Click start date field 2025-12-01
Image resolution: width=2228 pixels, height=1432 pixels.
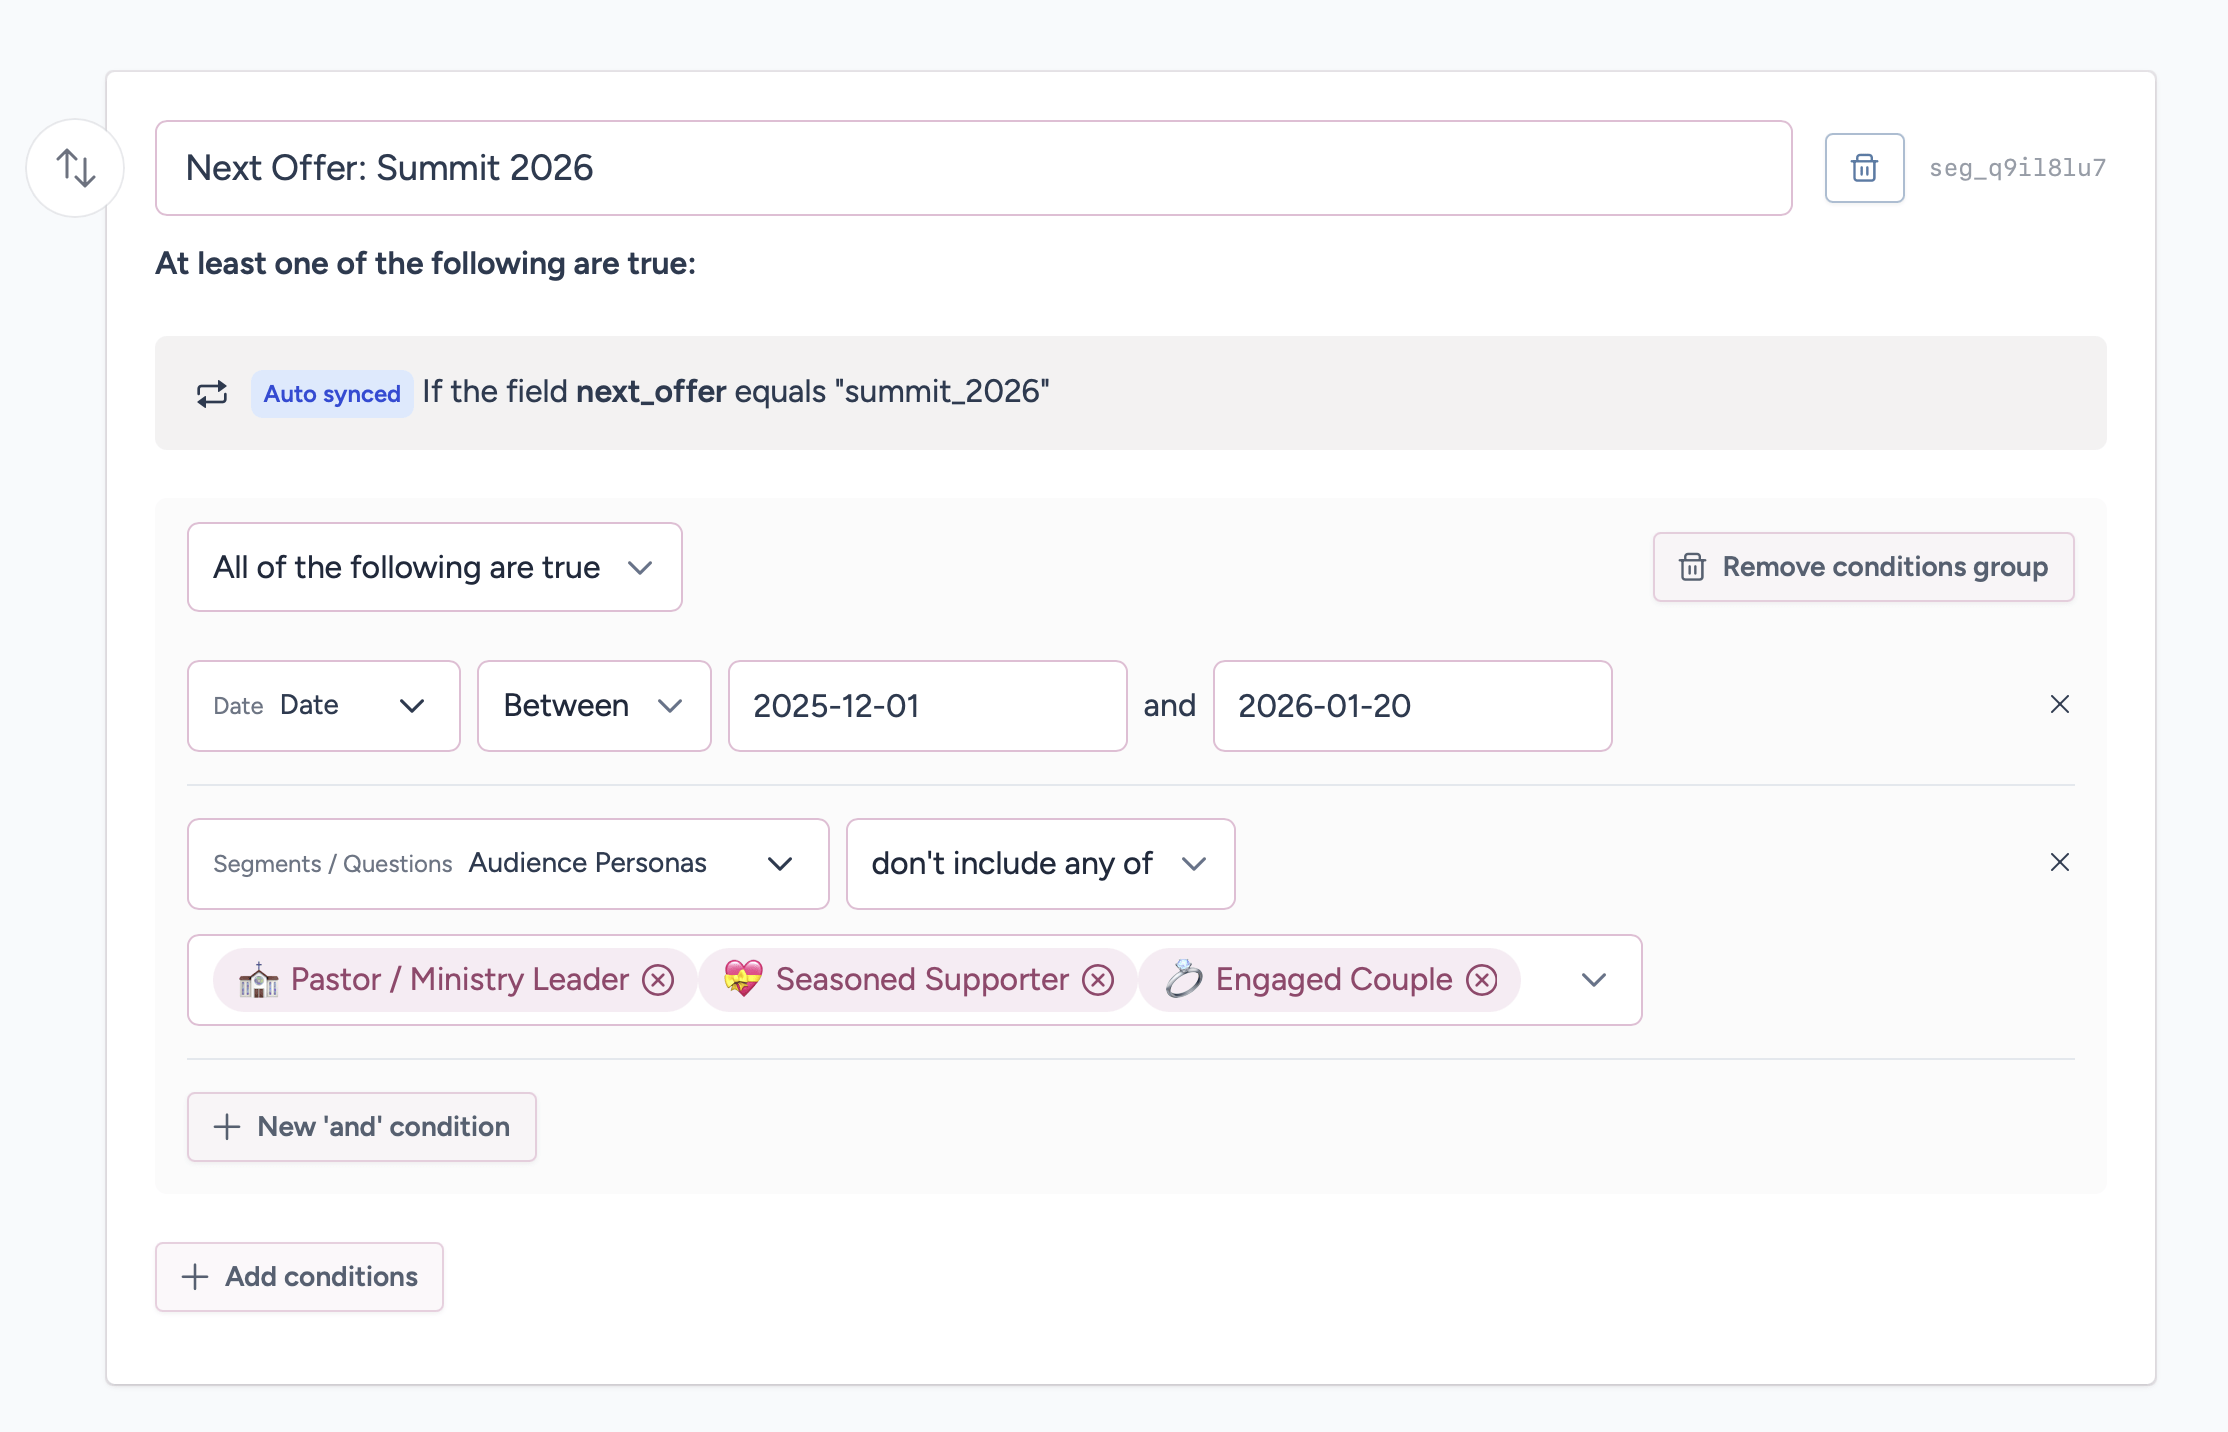pyautogui.click(x=927, y=706)
